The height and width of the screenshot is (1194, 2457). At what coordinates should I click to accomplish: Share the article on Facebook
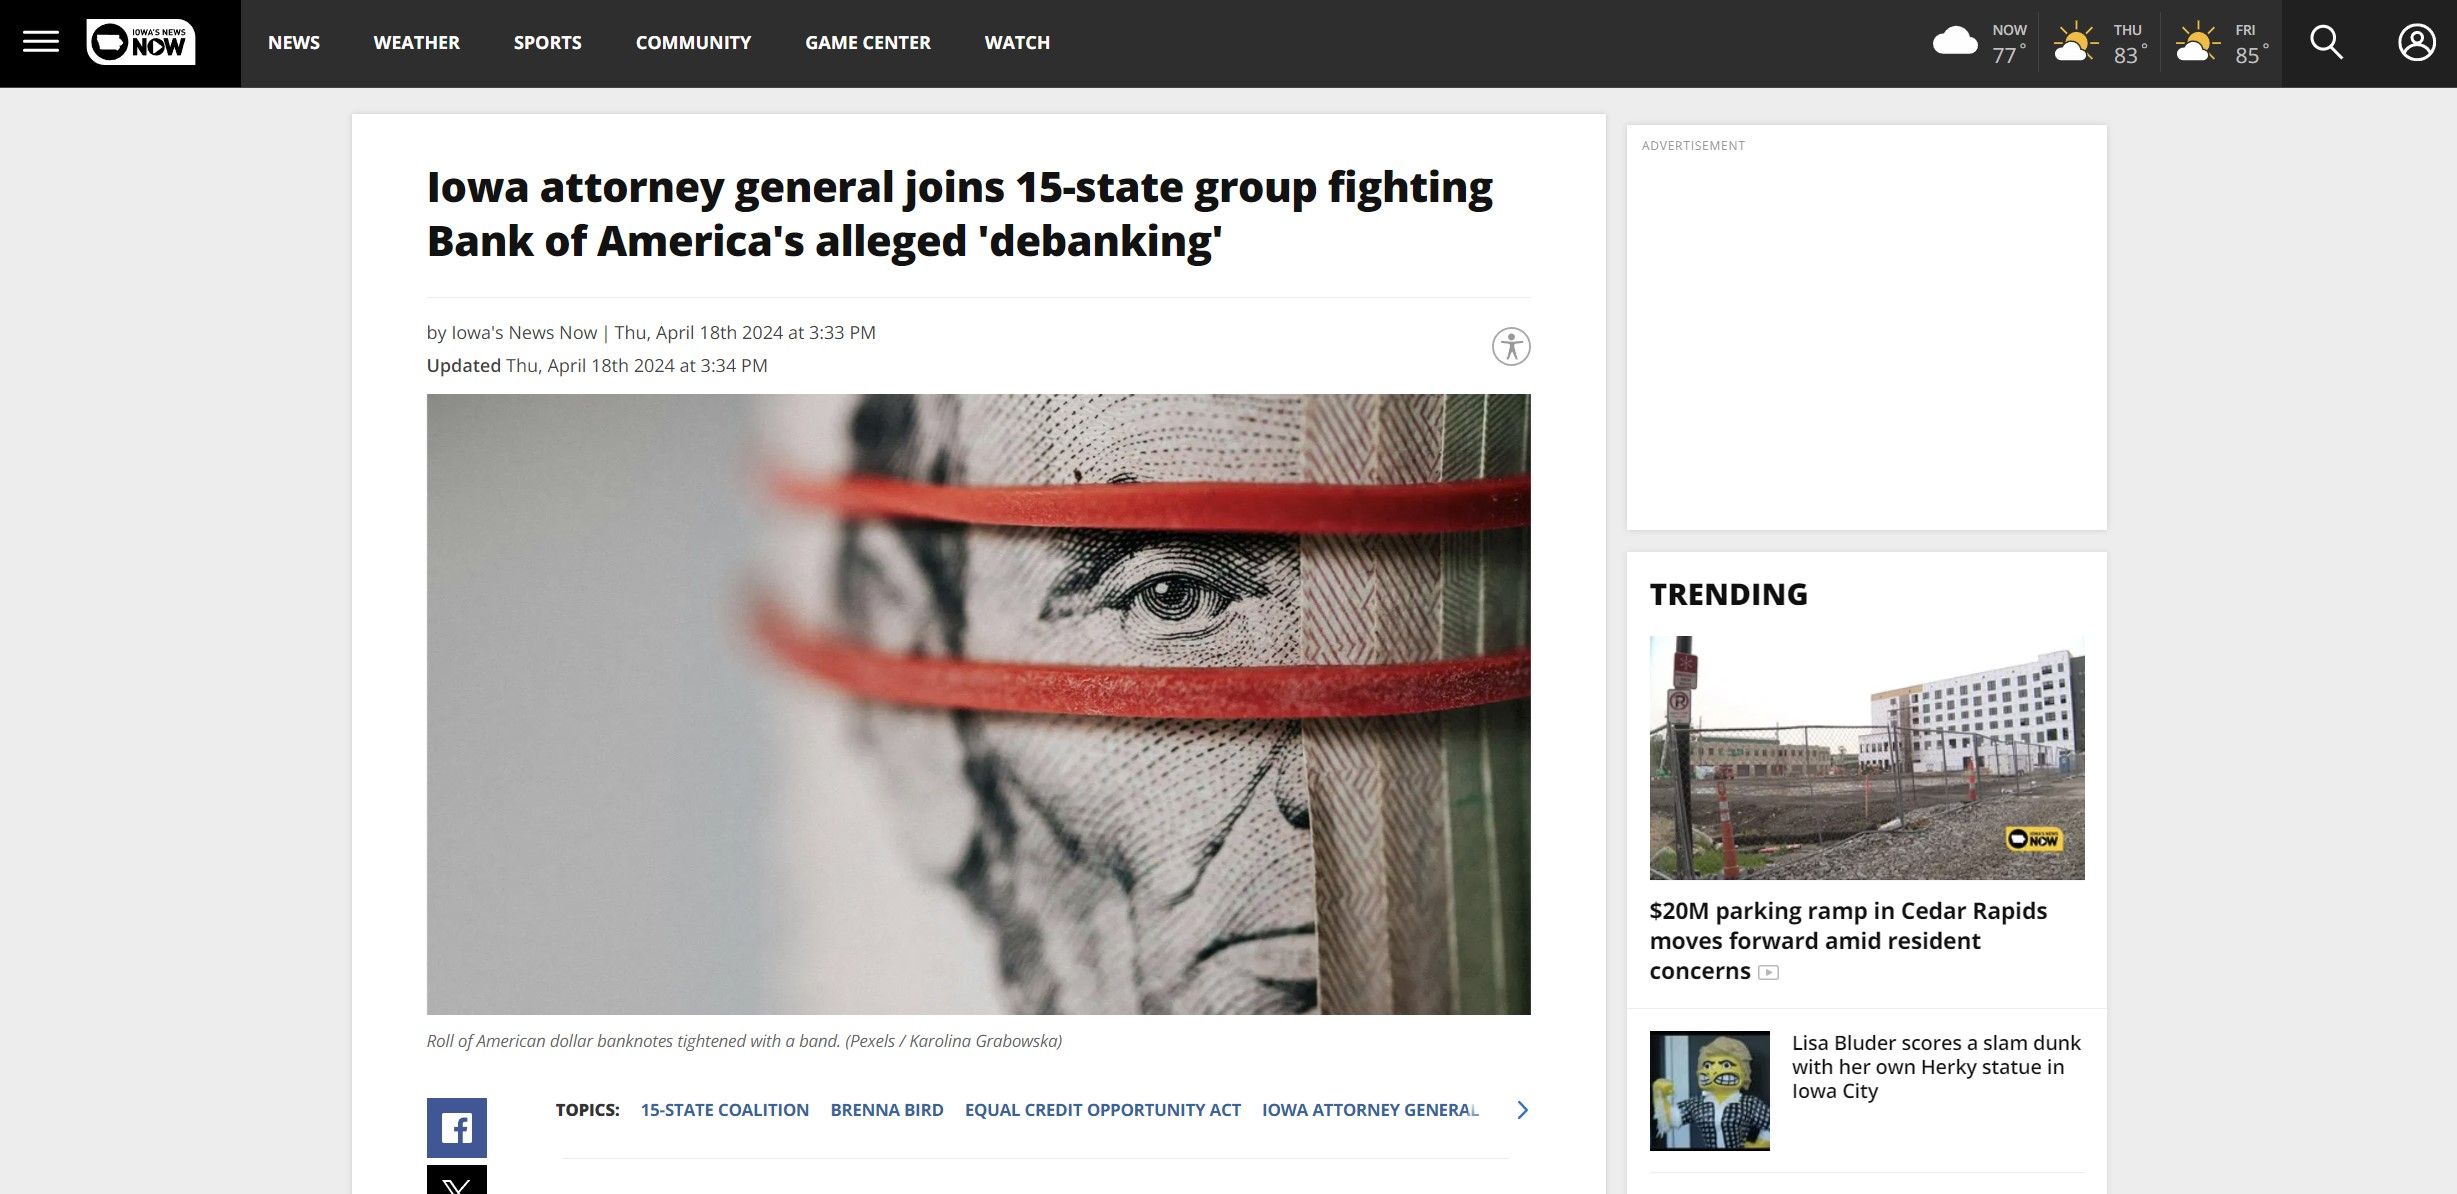tap(457, 1128)
